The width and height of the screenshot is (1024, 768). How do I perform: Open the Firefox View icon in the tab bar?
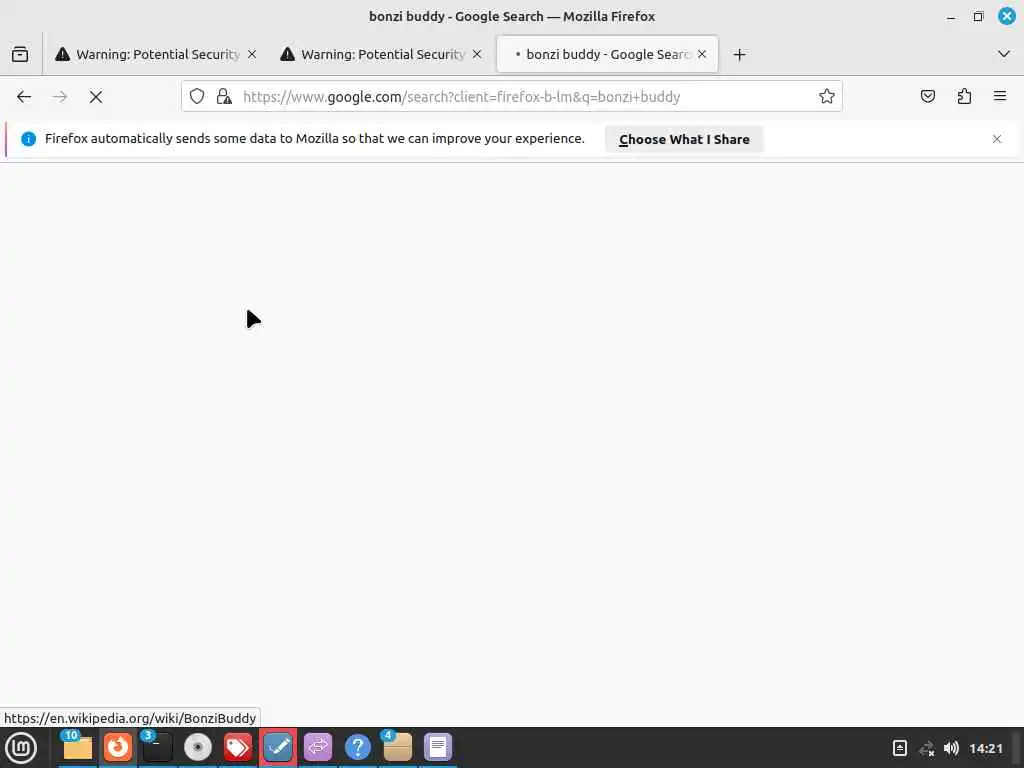20,54
